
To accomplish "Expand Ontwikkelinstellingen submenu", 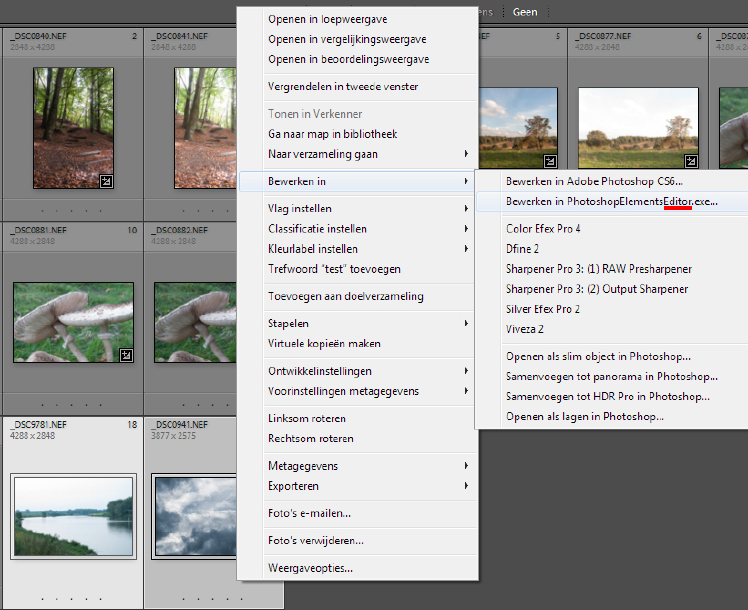I will click(x=358, y=371).
